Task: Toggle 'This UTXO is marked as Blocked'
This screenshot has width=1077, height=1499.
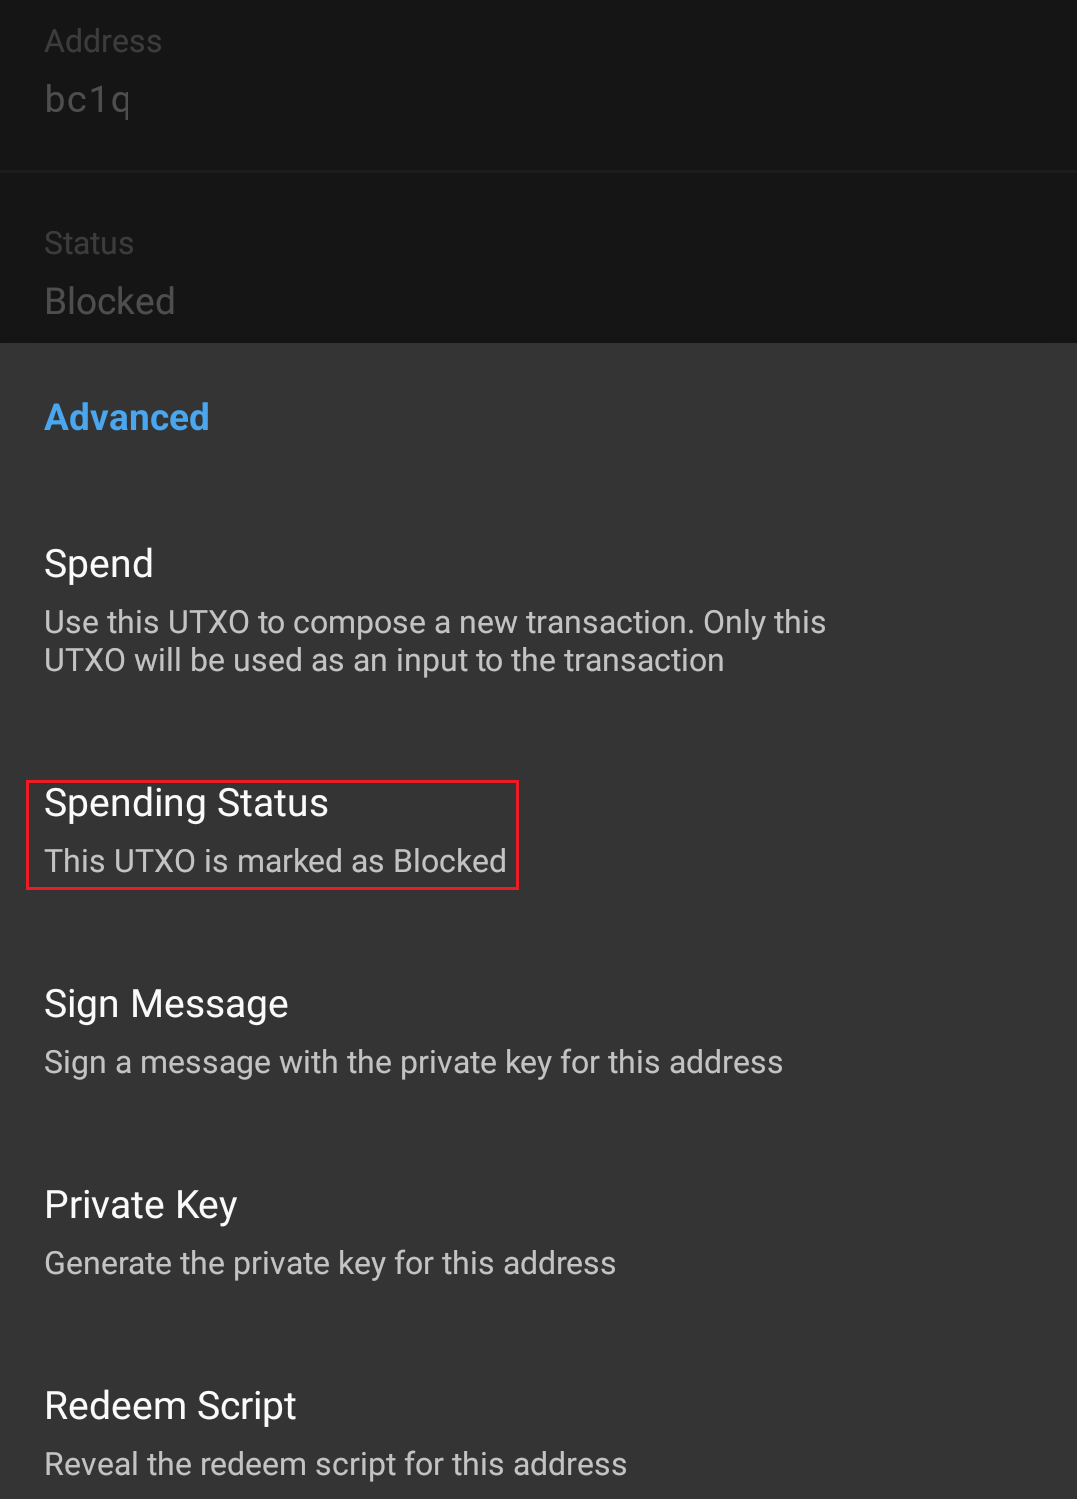Action: [x=275, y=861]
